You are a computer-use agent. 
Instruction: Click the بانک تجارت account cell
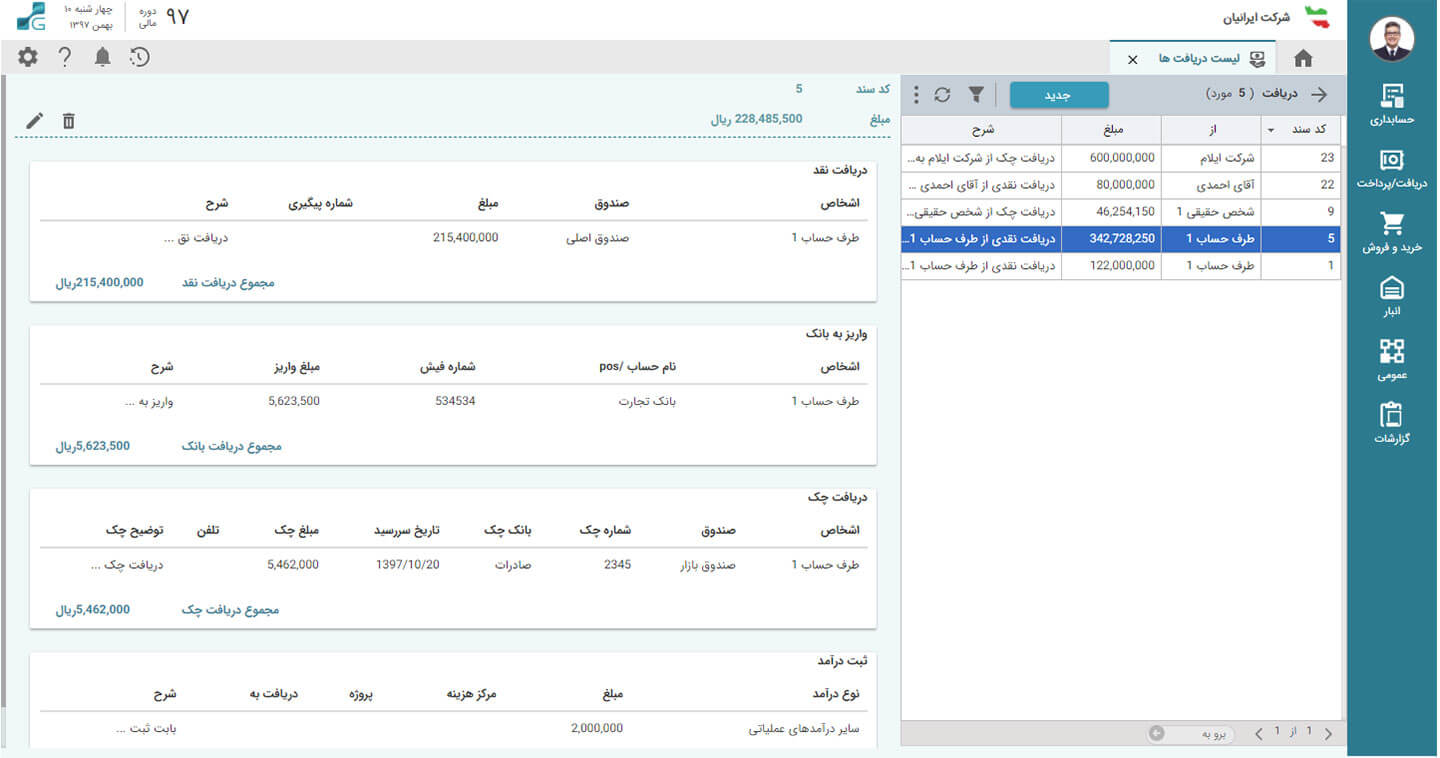coord(648,401)
